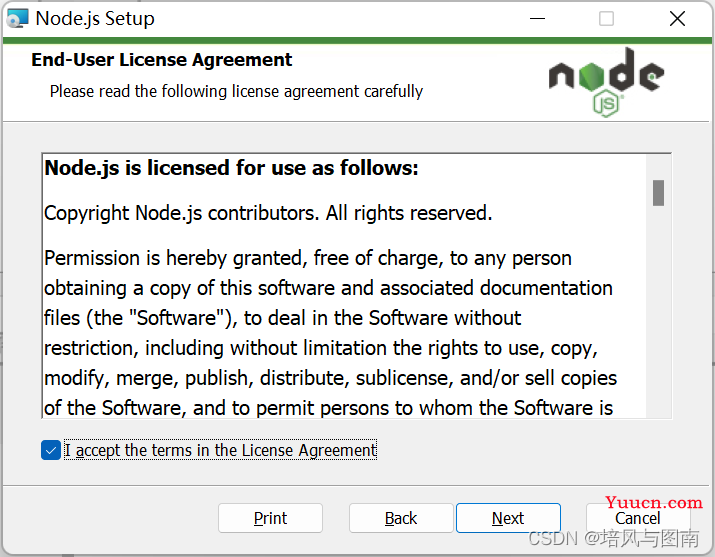Close the Node.js Setup dialog
The image size is (715, 557).
coord(677,18)
